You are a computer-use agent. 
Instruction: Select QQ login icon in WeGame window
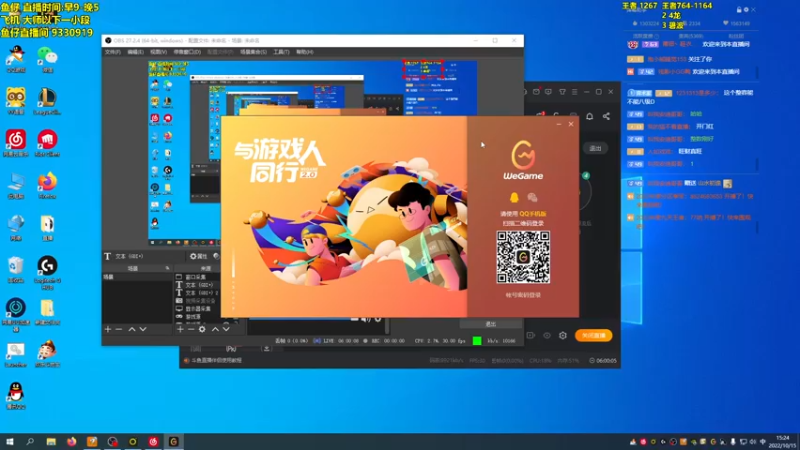(x=514, y=197)
